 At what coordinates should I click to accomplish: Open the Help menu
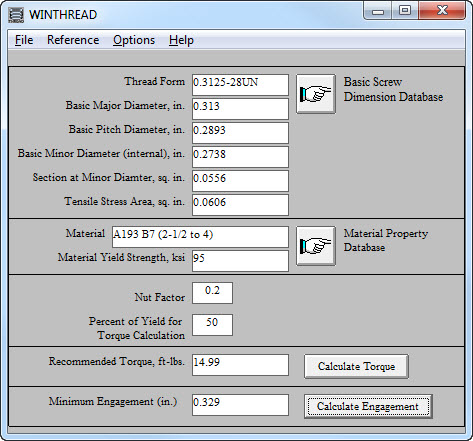click(181, 40)
